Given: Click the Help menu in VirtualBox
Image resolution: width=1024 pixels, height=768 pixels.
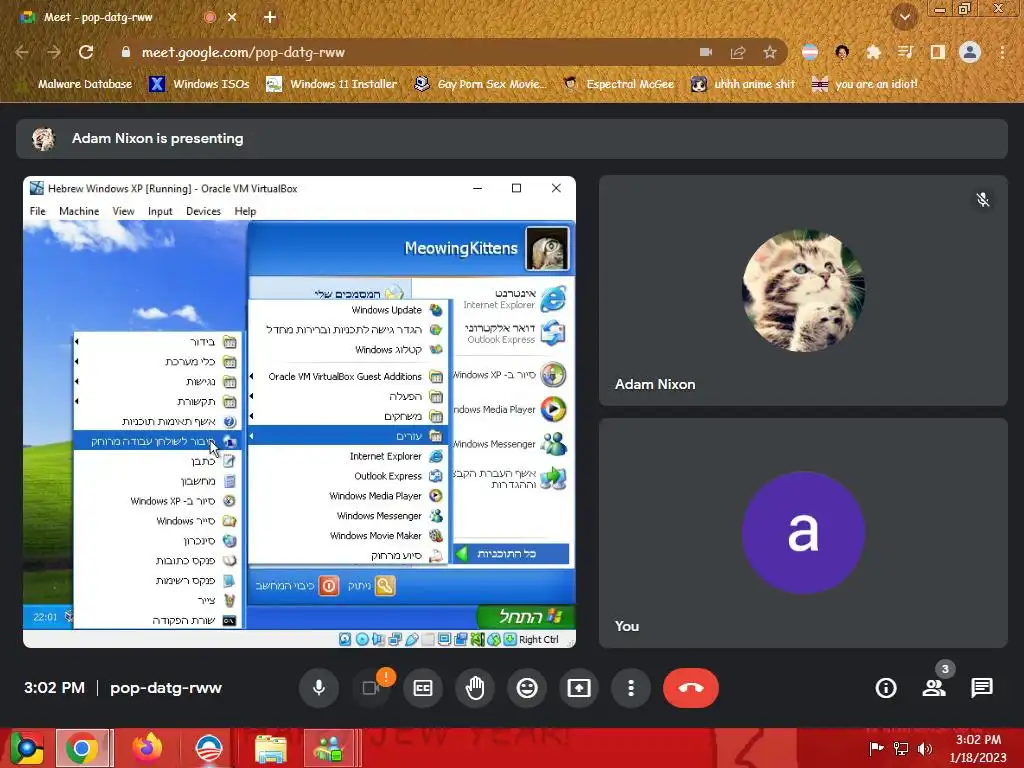Looking at the screenshot, I should (x=246, y=211).
